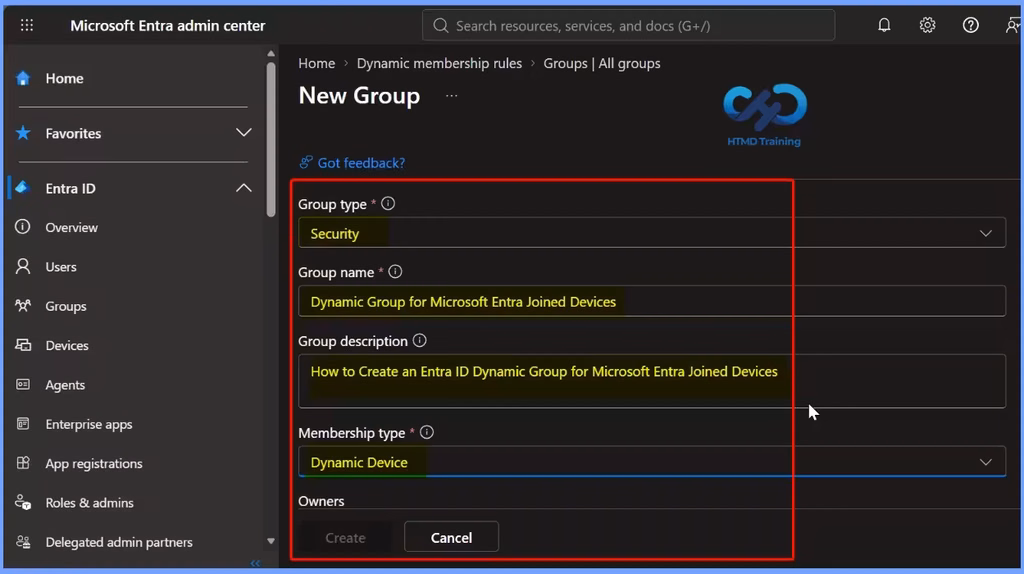Click the Got feedback icon
This screenshot has width=1024, height=574.
(306, 162)
